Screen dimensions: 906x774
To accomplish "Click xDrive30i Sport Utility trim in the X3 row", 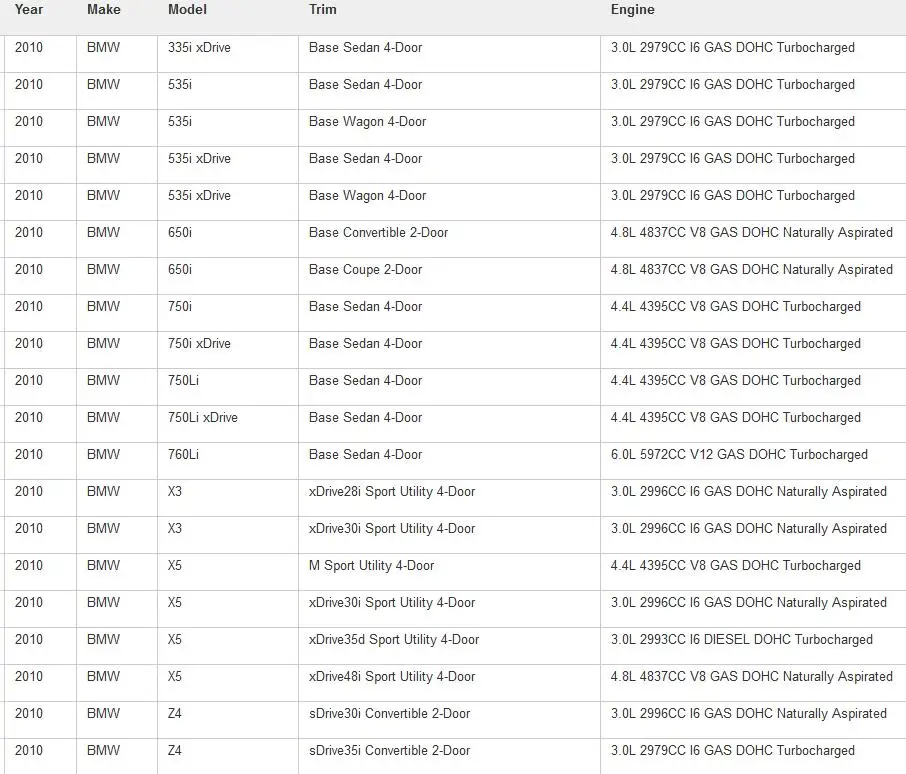I will [392, 528].
